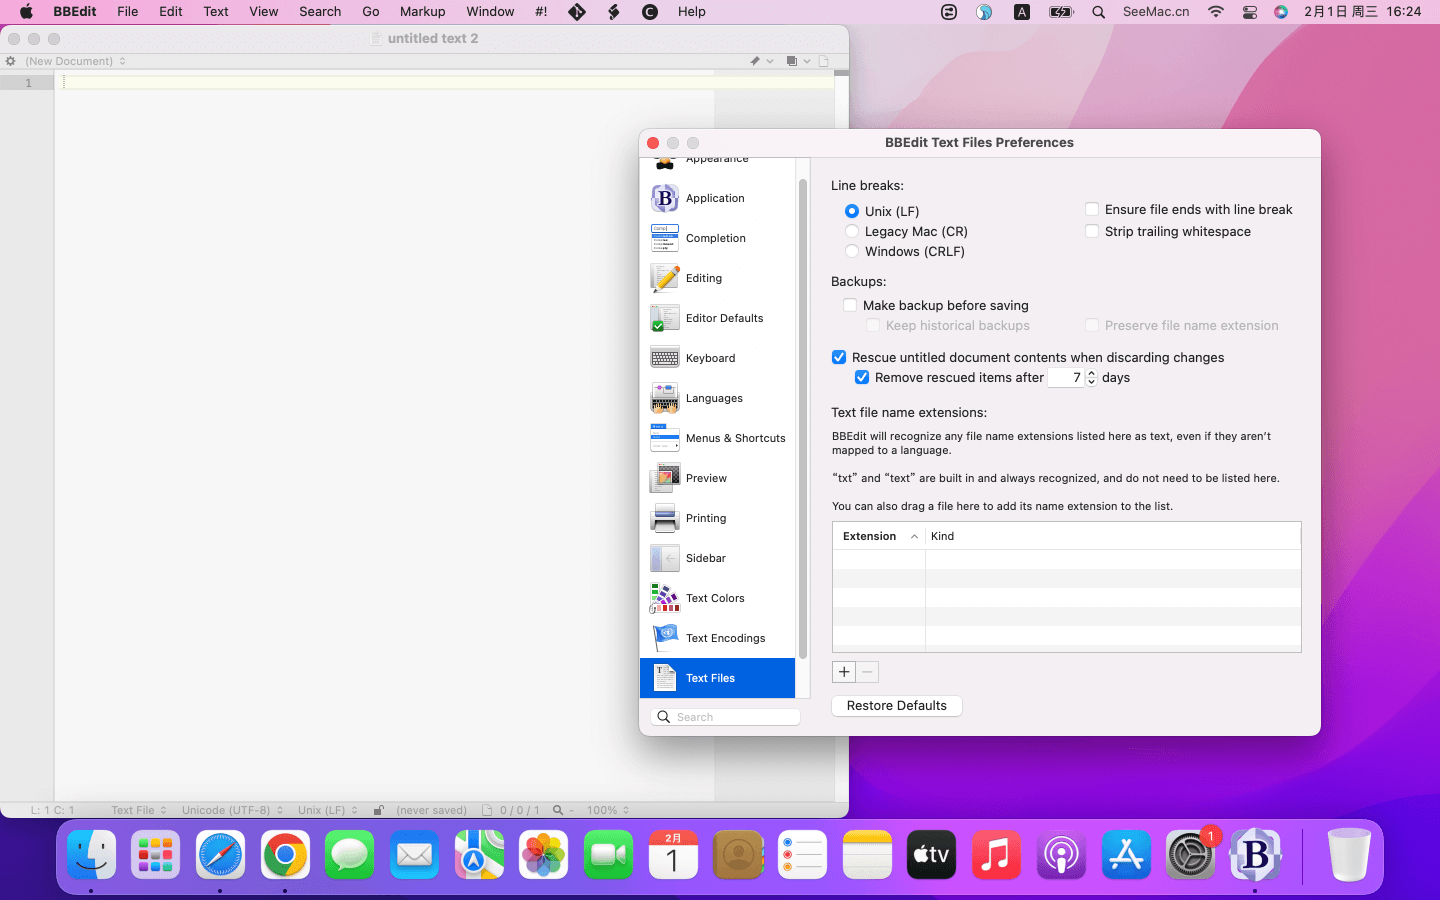This screenshot has width=1440, height=900.
Task: Click the days number field
Action: pos(1066,377)
